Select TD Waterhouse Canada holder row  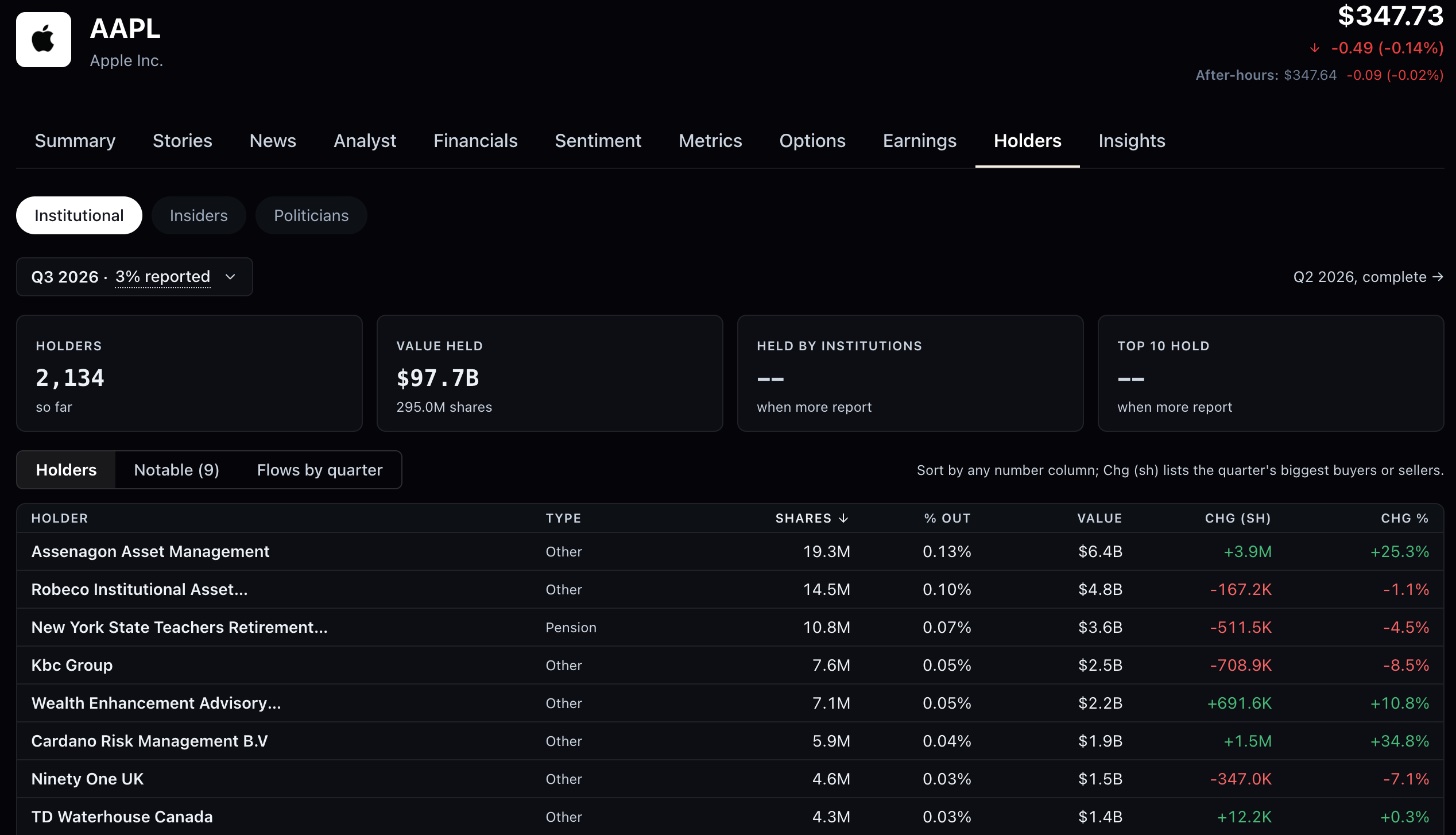click(730, 817)
